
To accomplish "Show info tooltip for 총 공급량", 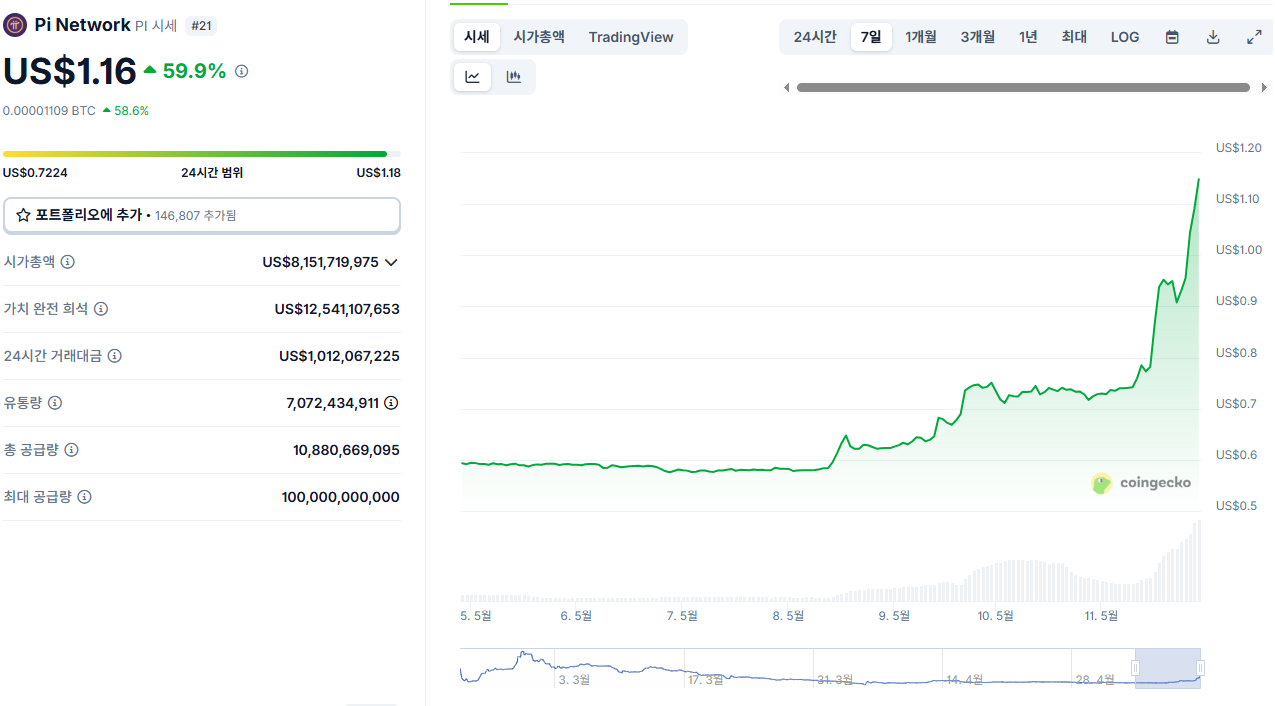I will pyautogui.click(x=71, y=450).
